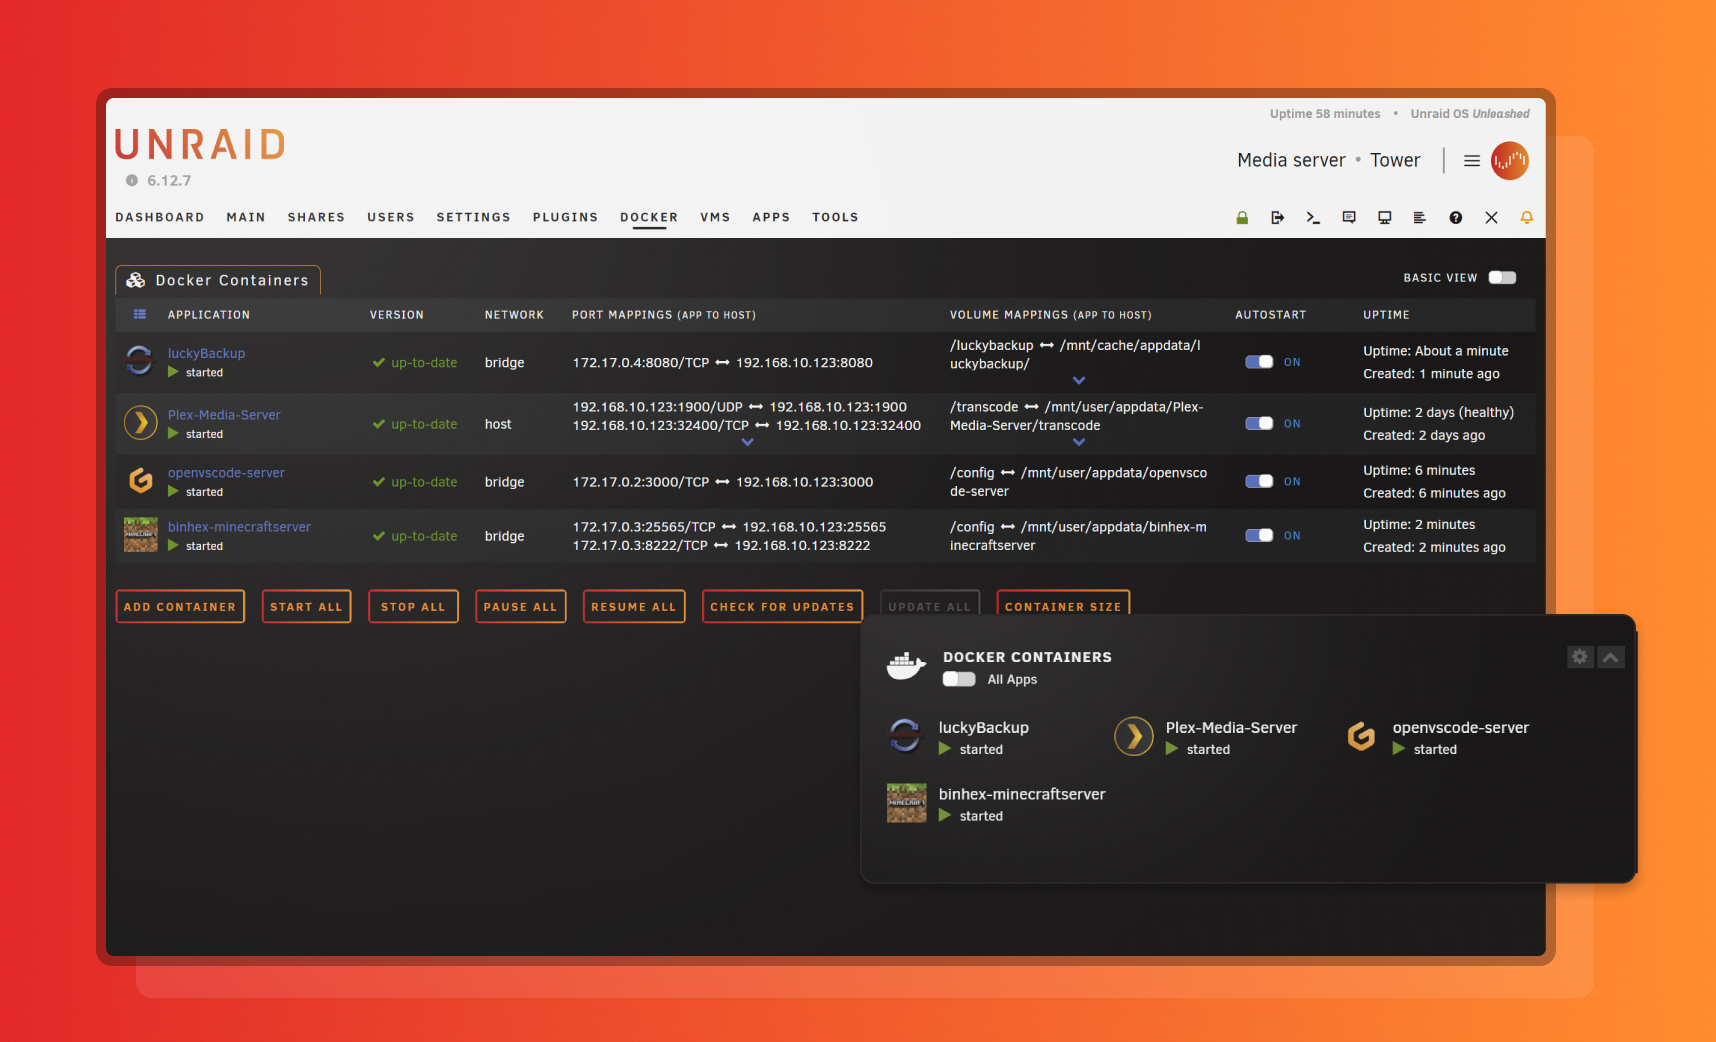The image size is (1716, 1042).
Task: Collapse the Docker Containers widget
Action: coord(1611,657)
